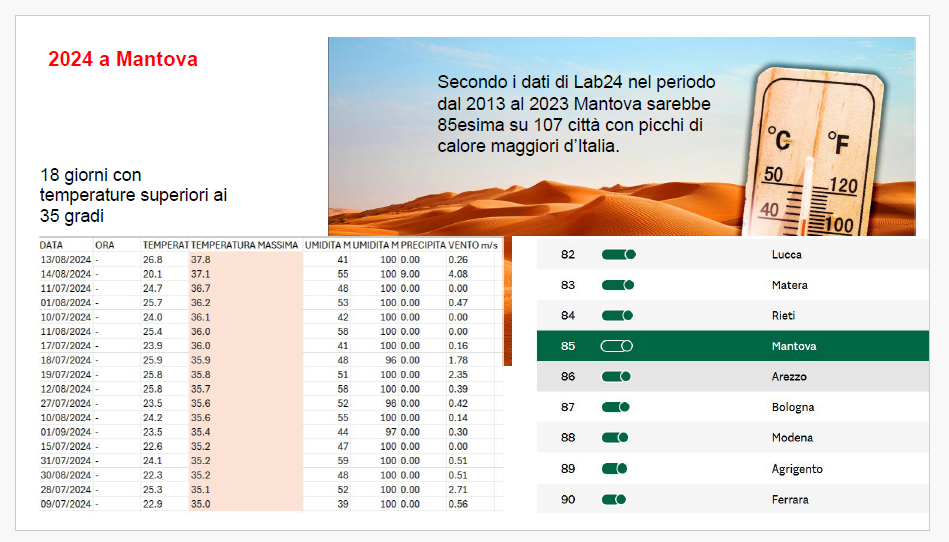Switch off the toggle for Ferrara
This screenshot has width=949, height=542.
613,499
